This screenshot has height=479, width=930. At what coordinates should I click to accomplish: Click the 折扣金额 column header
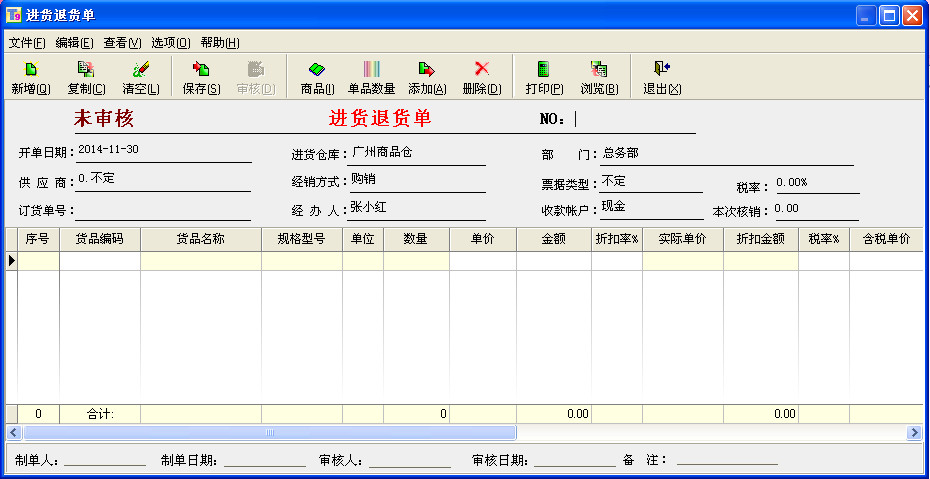click(x=761, y=240)
